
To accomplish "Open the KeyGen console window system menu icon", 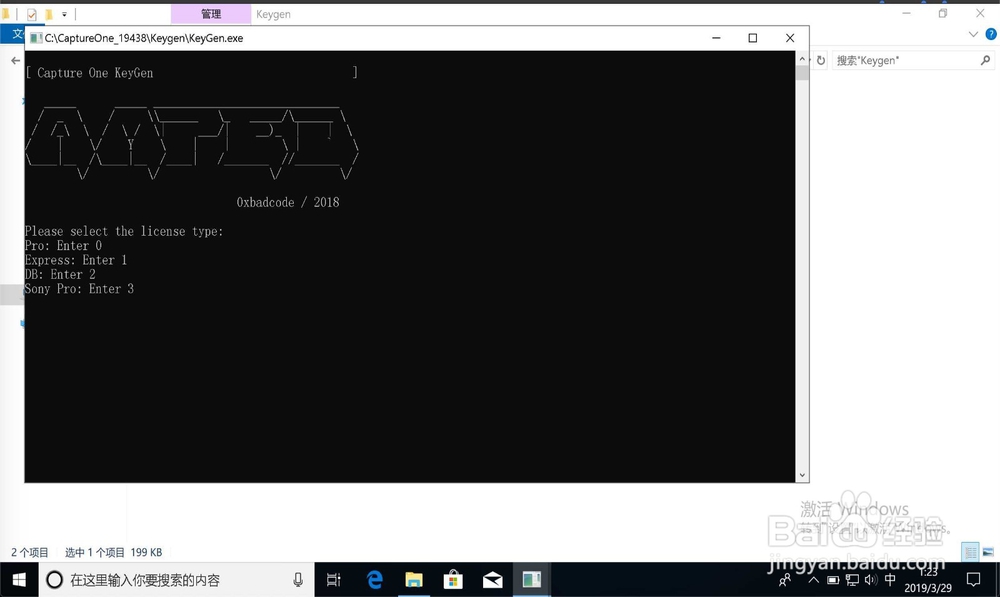I will 36,38.
